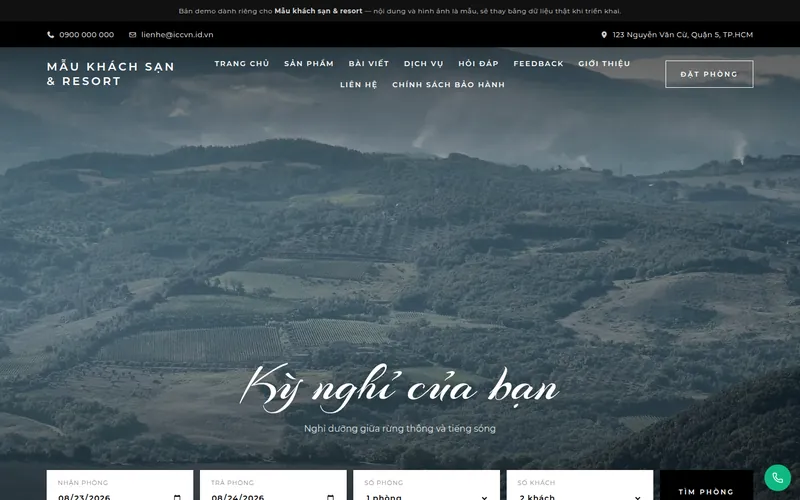Open the Hỏi Đáp menu item
The height and width of the screenshot is (500, 800).
(478, 63)
